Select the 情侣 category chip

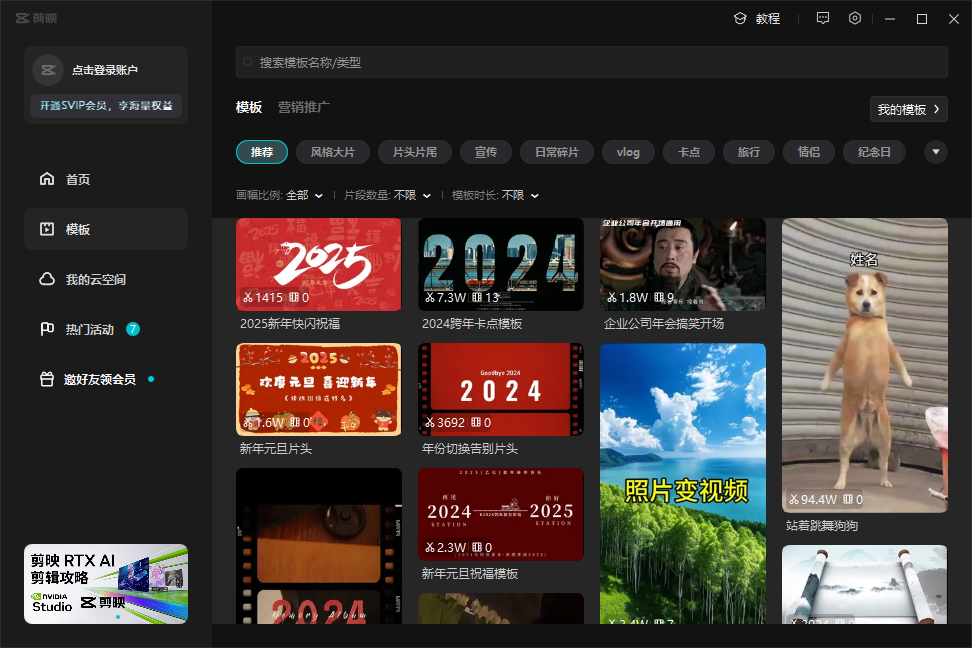point(809,152)
